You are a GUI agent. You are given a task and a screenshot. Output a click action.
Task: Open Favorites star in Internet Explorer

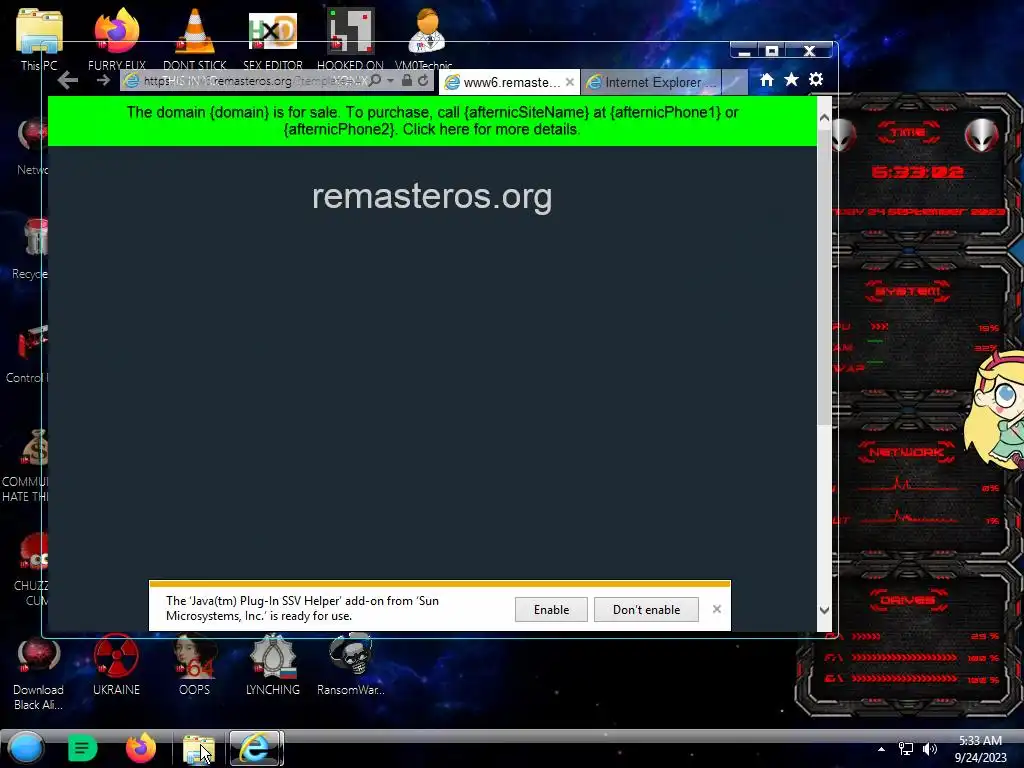click(792, 80)
